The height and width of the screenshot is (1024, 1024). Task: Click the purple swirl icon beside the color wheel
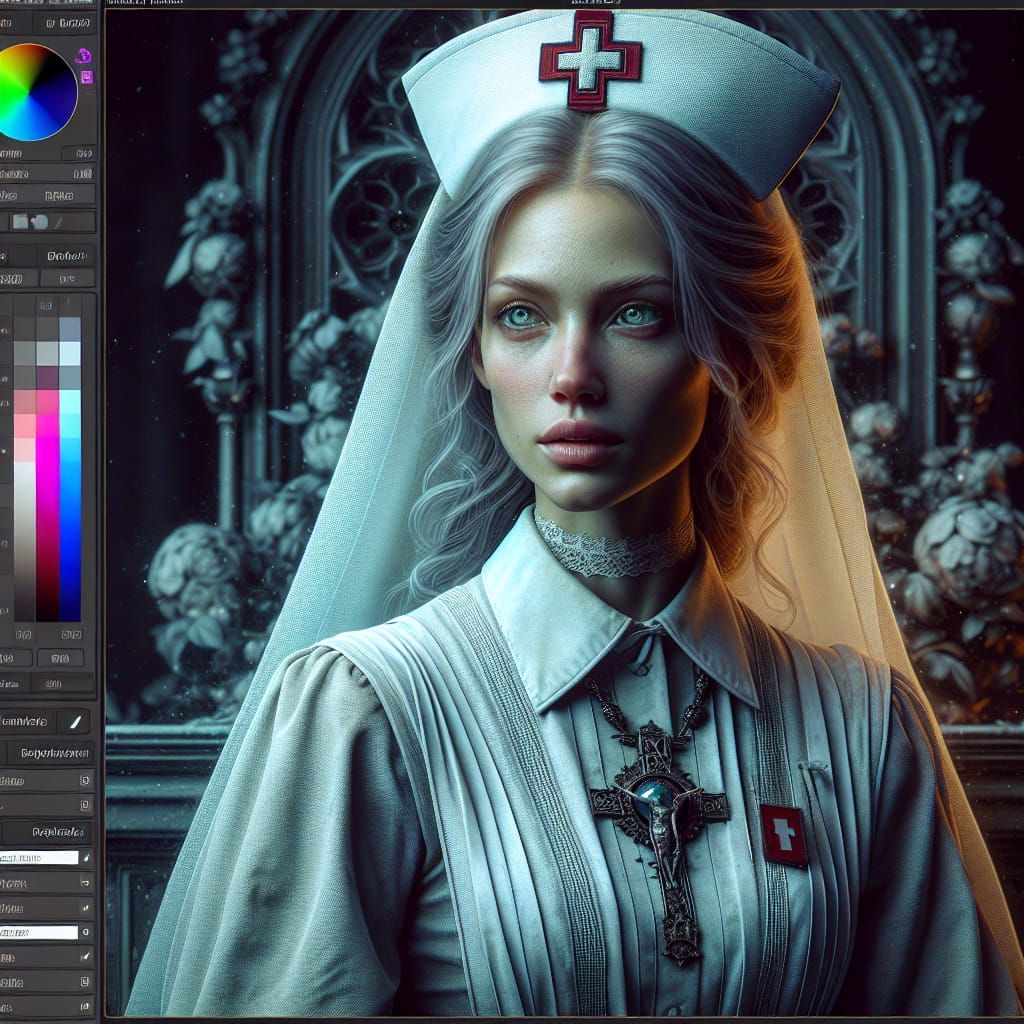[x=85, y=56]
